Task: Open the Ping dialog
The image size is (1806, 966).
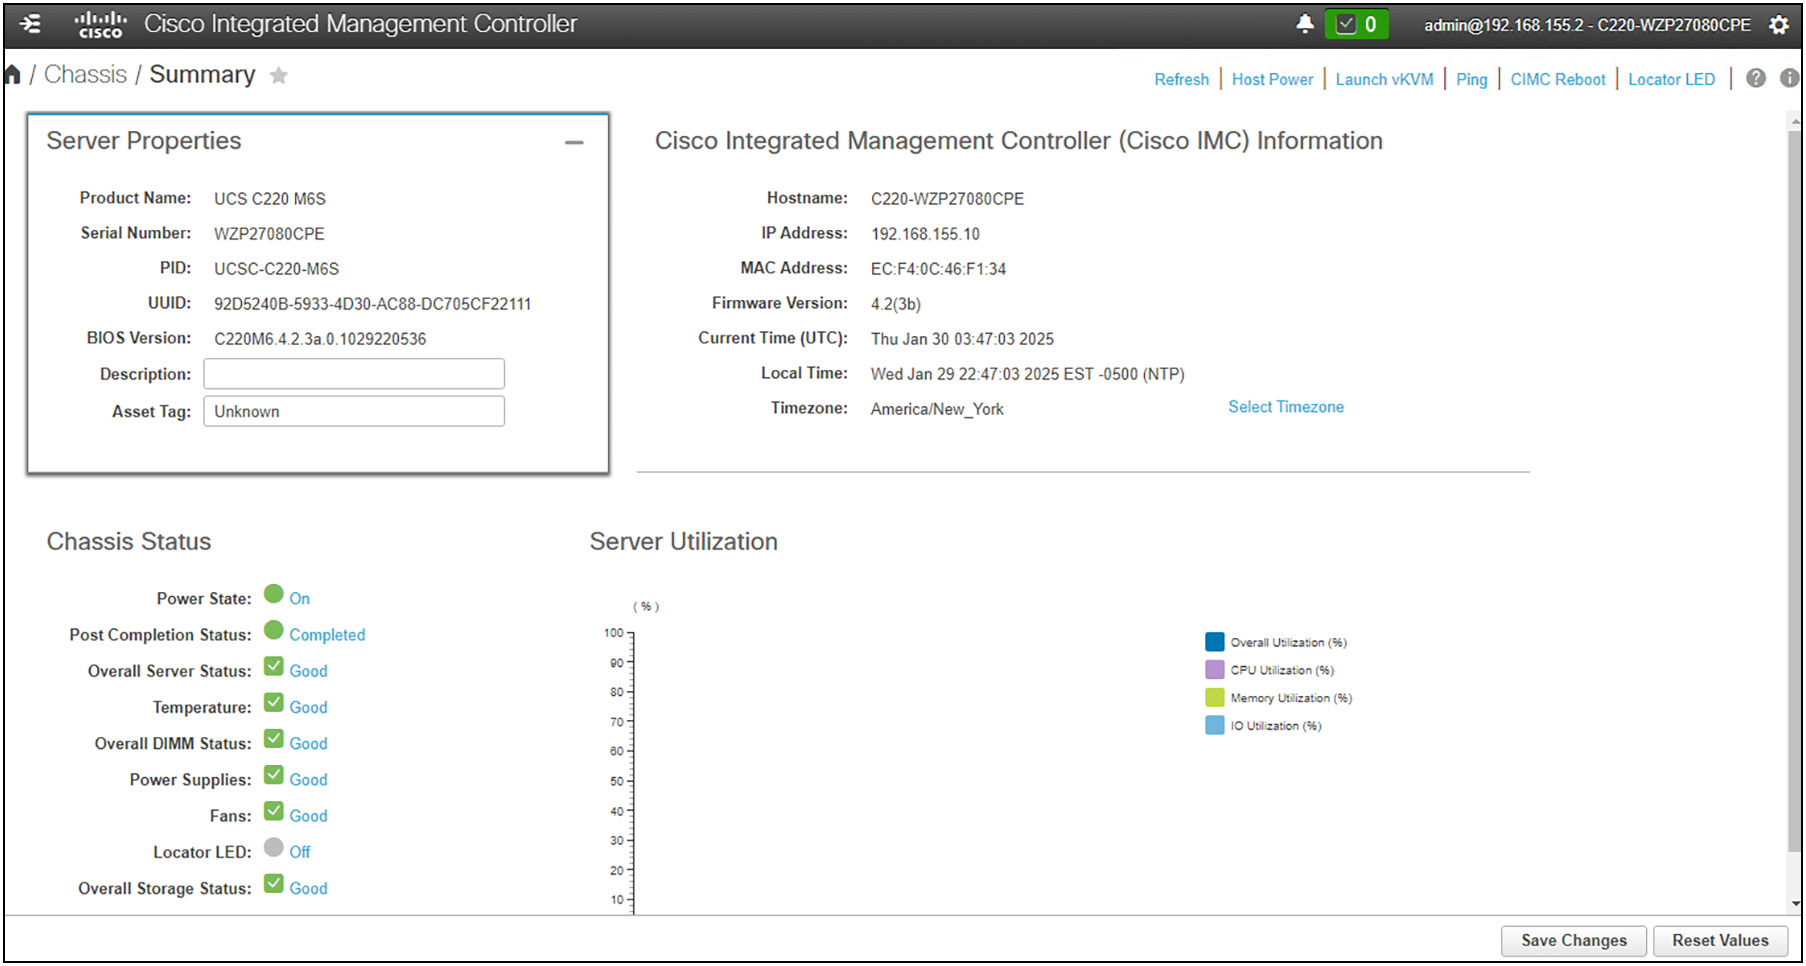Action: click(x=1471, y=79)
